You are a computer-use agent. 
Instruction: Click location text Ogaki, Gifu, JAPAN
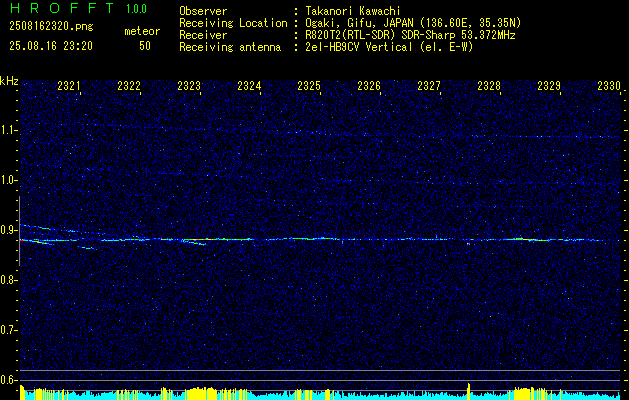point(358,23)
